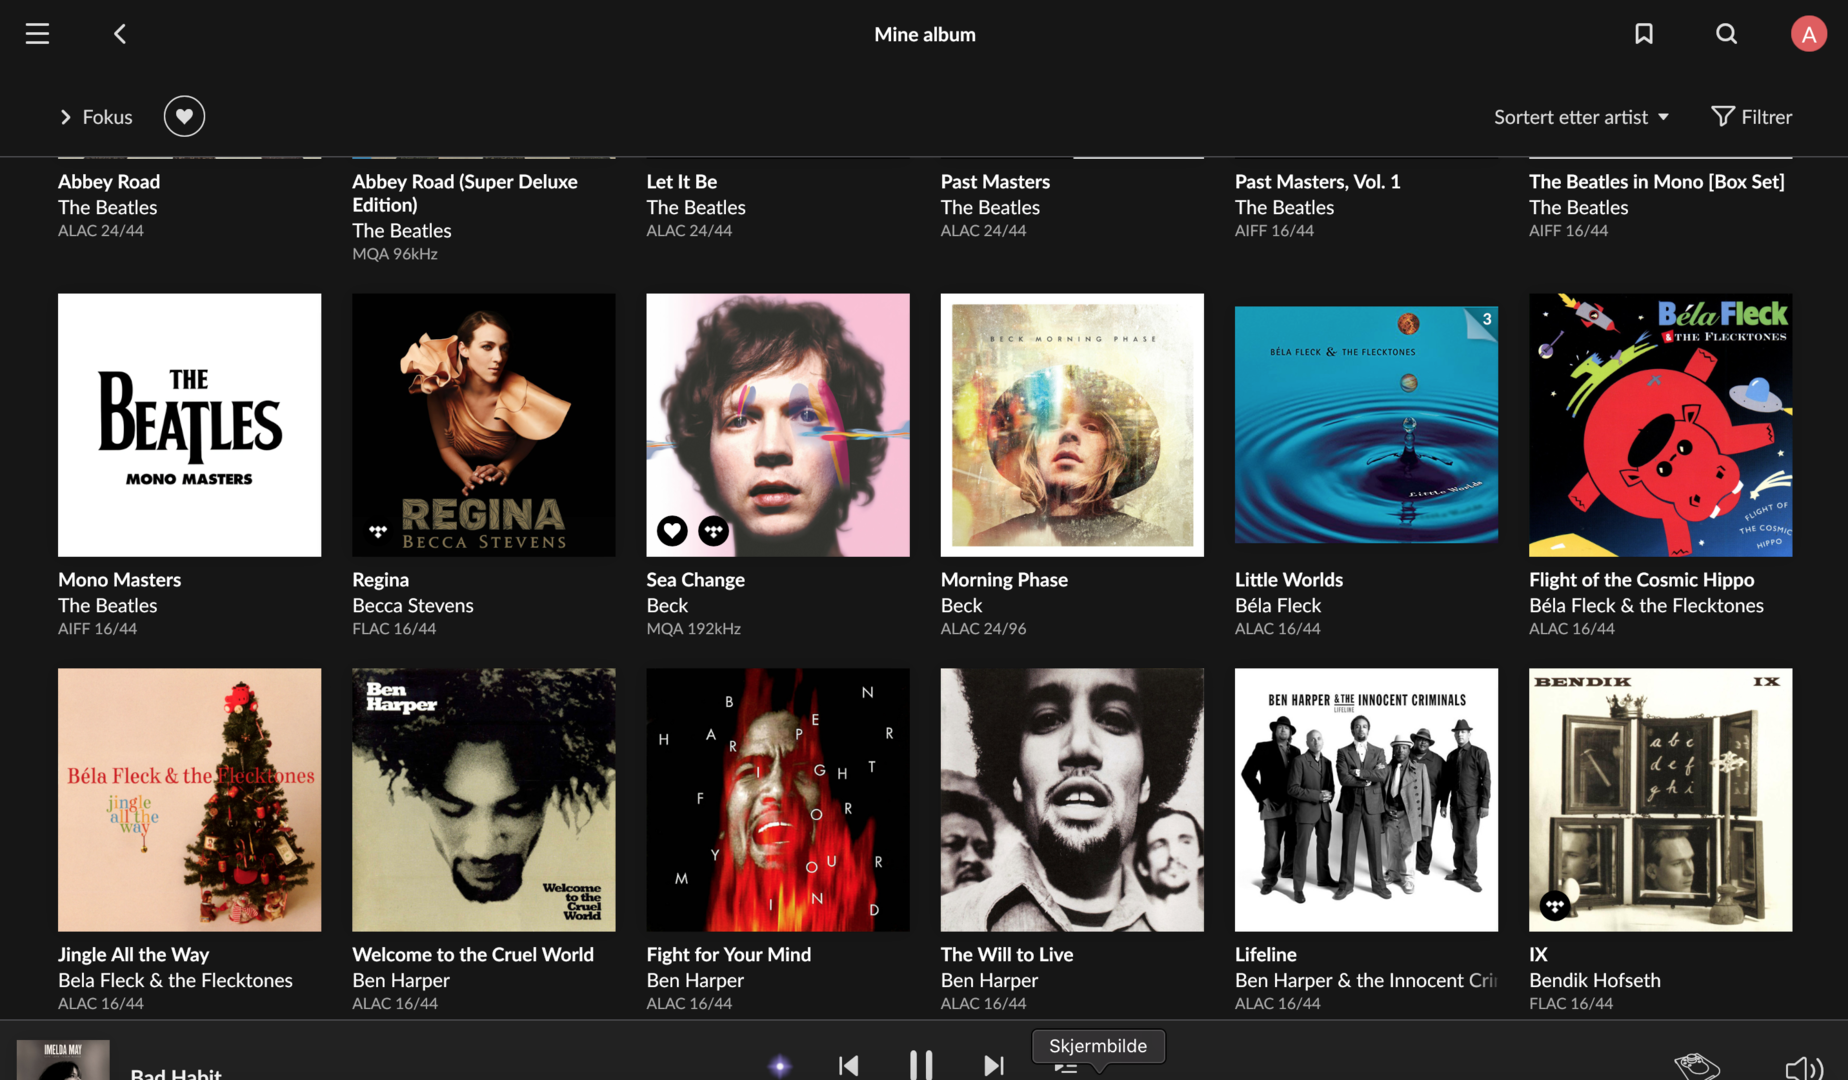This screenshot has height=1080, width=1848.
Task: Click FLAC 16/44 label under Regina
Action: pyautogui.click(x=394, y=629)
